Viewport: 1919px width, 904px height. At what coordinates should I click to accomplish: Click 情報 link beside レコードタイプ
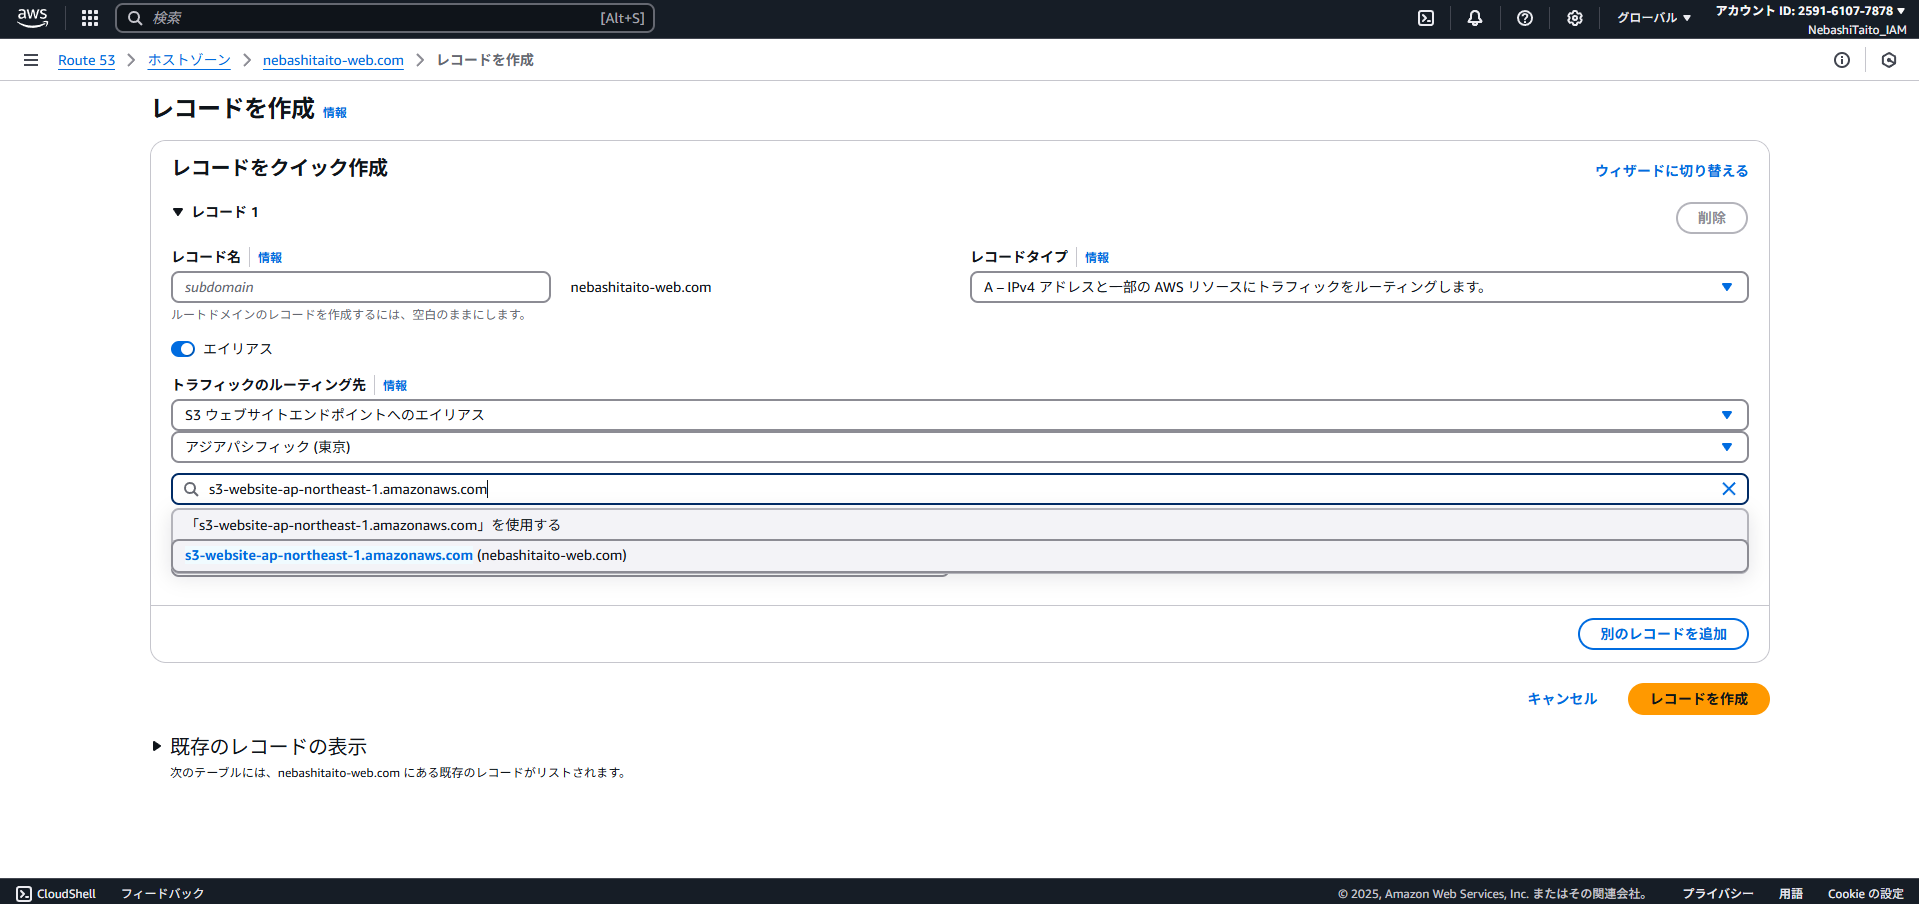click(1097, 258)
